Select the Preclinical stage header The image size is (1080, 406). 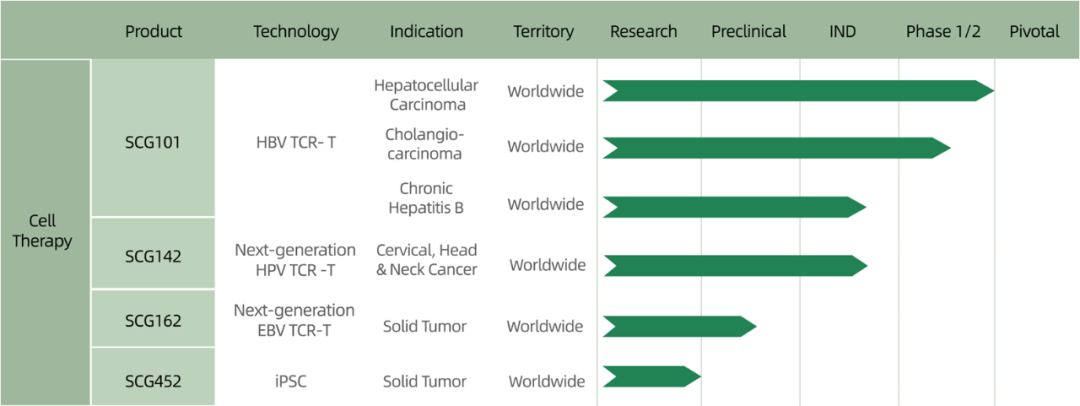pos(749,31)
